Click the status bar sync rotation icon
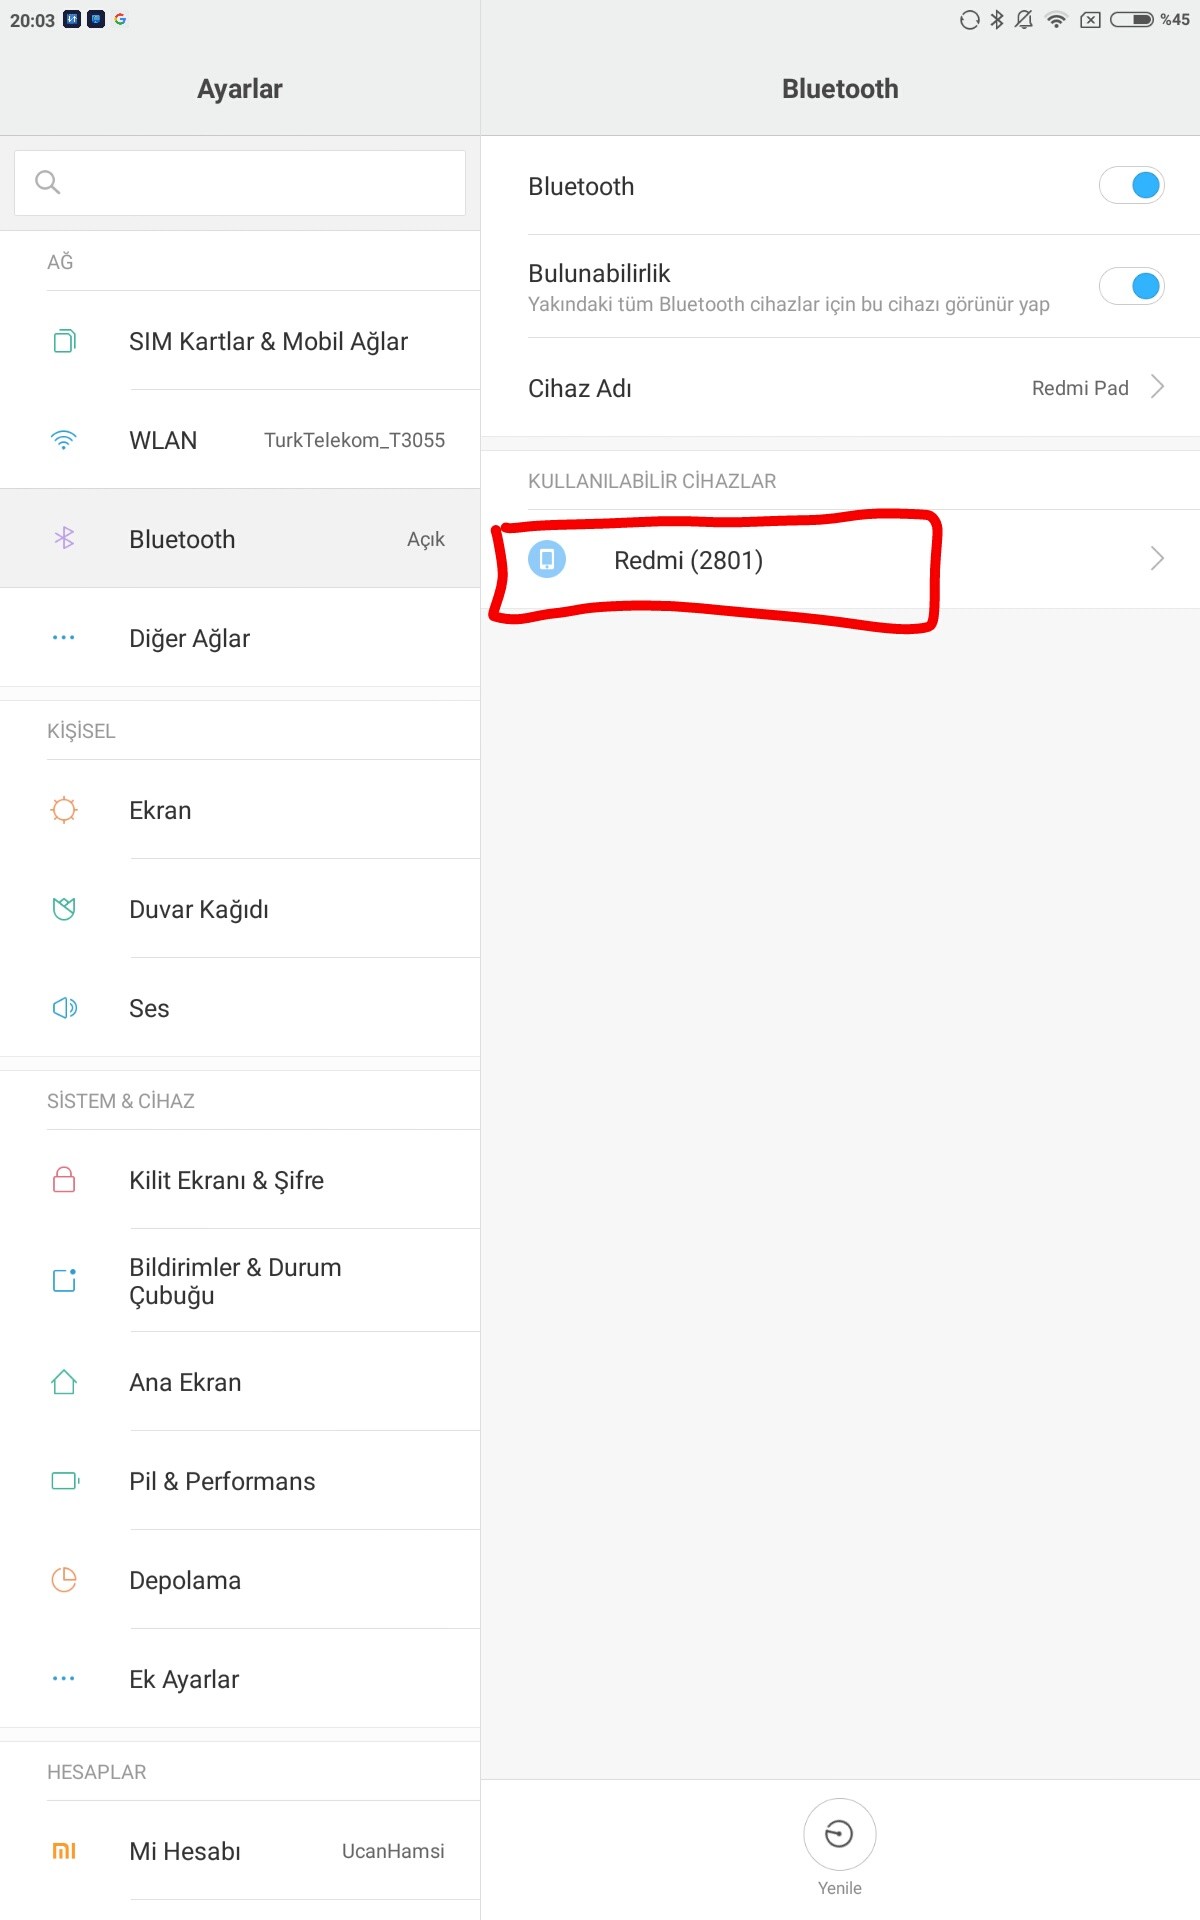The image size is (1200, 1920). 969,19
